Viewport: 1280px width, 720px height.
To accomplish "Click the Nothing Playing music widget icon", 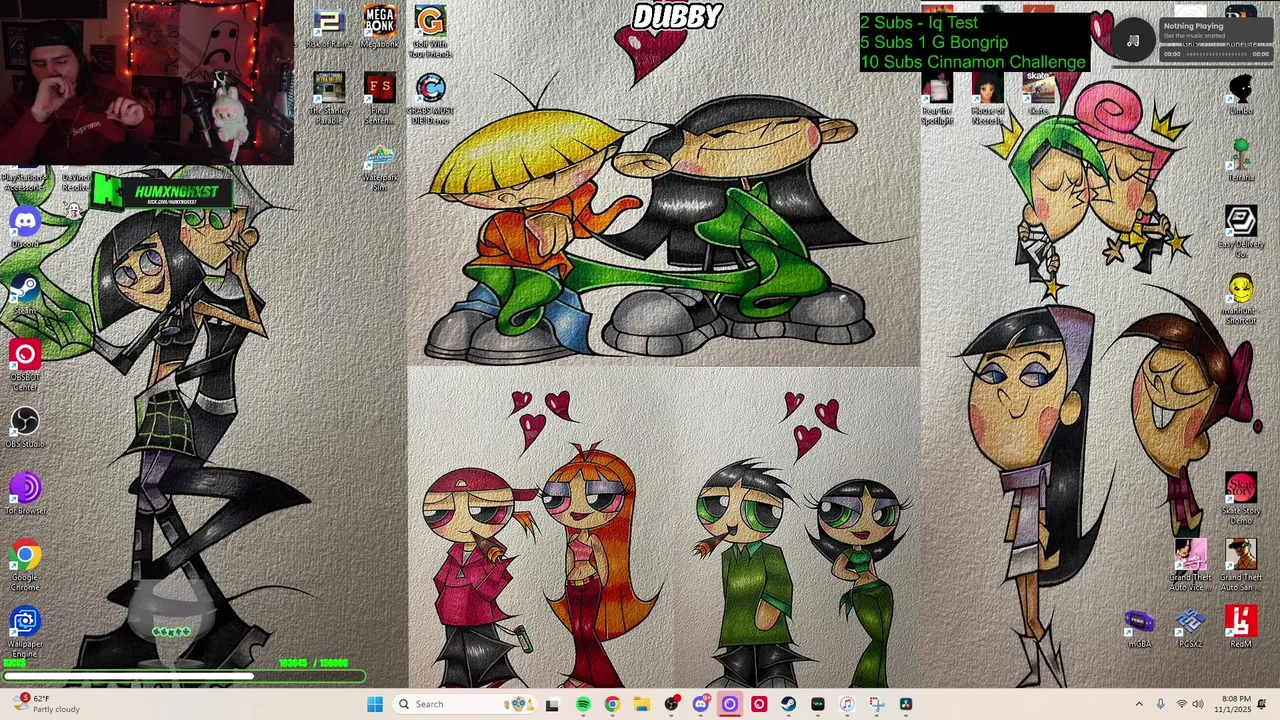I will click(1133, 41).
